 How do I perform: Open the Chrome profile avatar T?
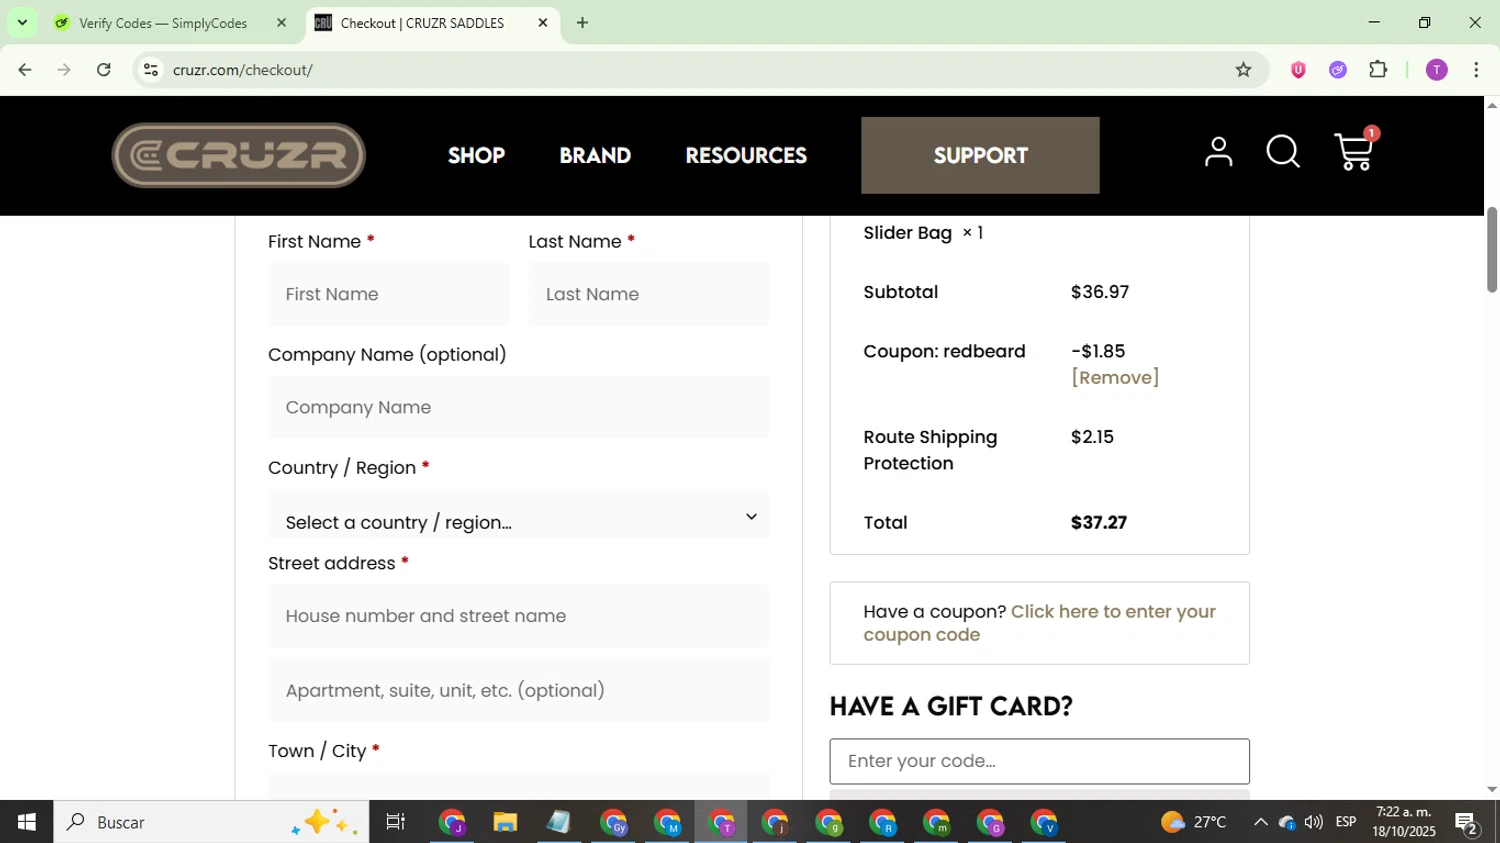point(1436,70)
